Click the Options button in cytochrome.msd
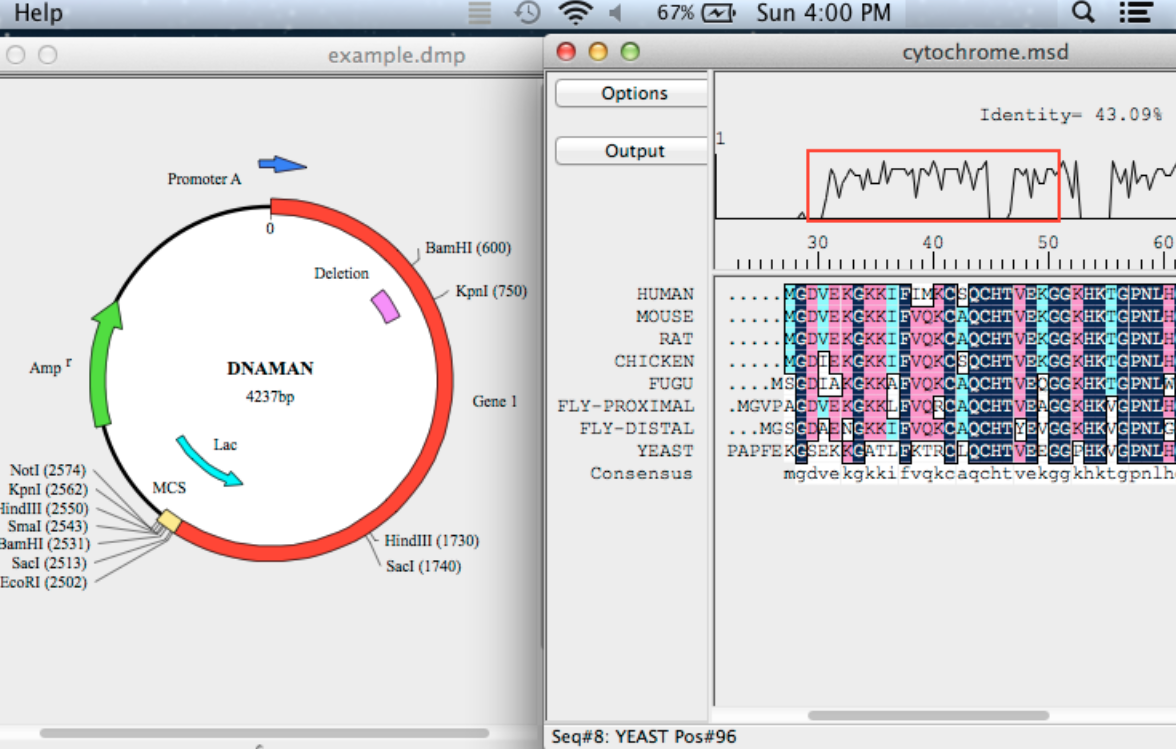The image size is (1176, 749). 632,93
